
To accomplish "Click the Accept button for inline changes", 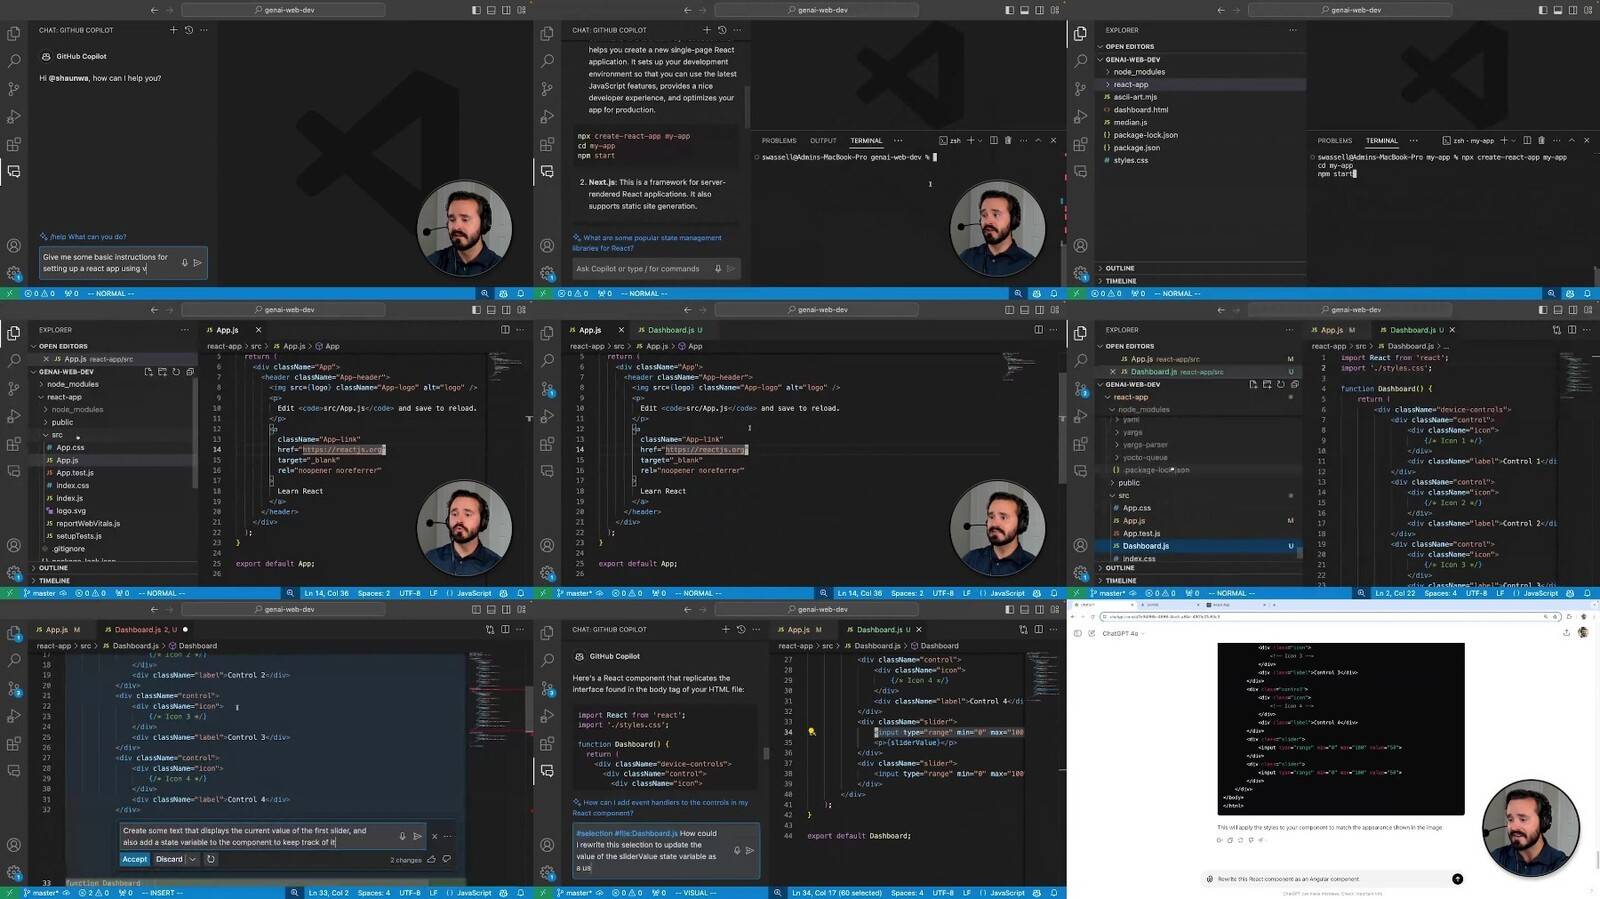I will coord(135,859).
